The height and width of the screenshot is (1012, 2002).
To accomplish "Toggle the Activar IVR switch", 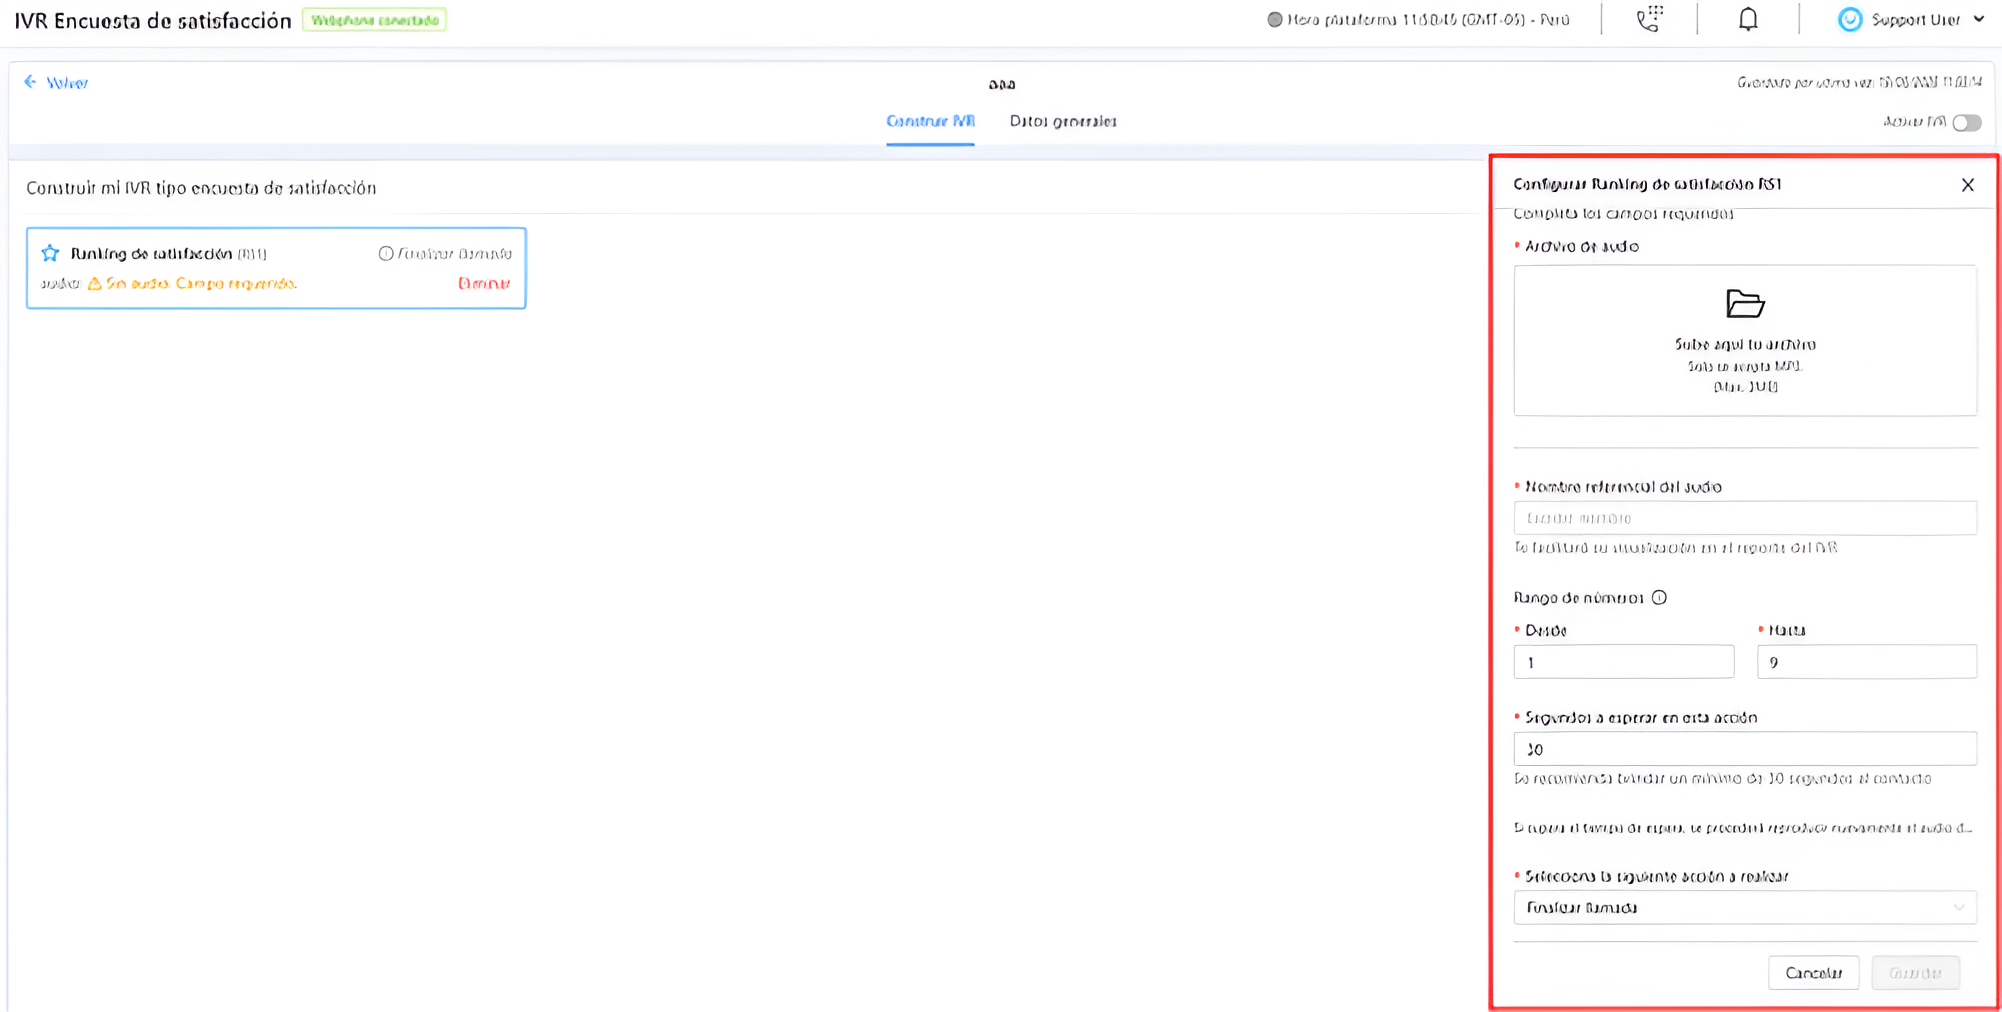I will tap(1966, 122).
